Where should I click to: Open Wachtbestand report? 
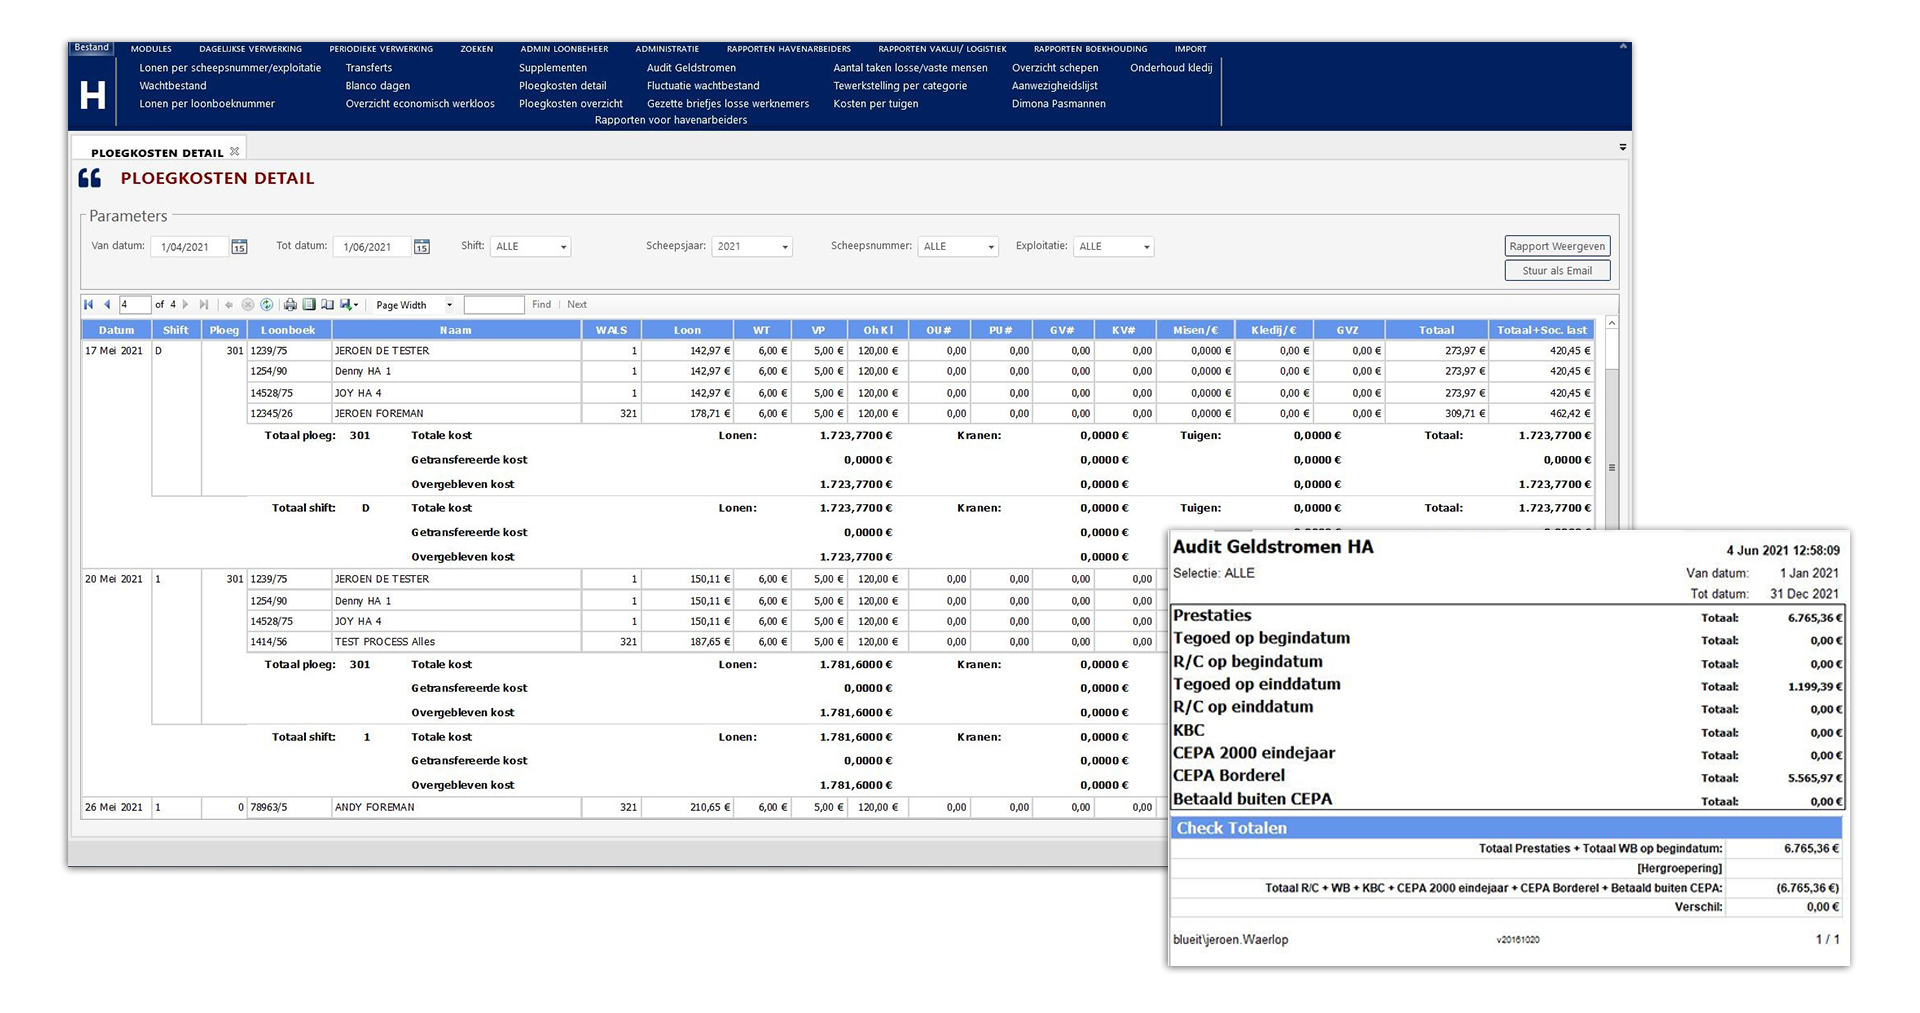pos(173,86)
